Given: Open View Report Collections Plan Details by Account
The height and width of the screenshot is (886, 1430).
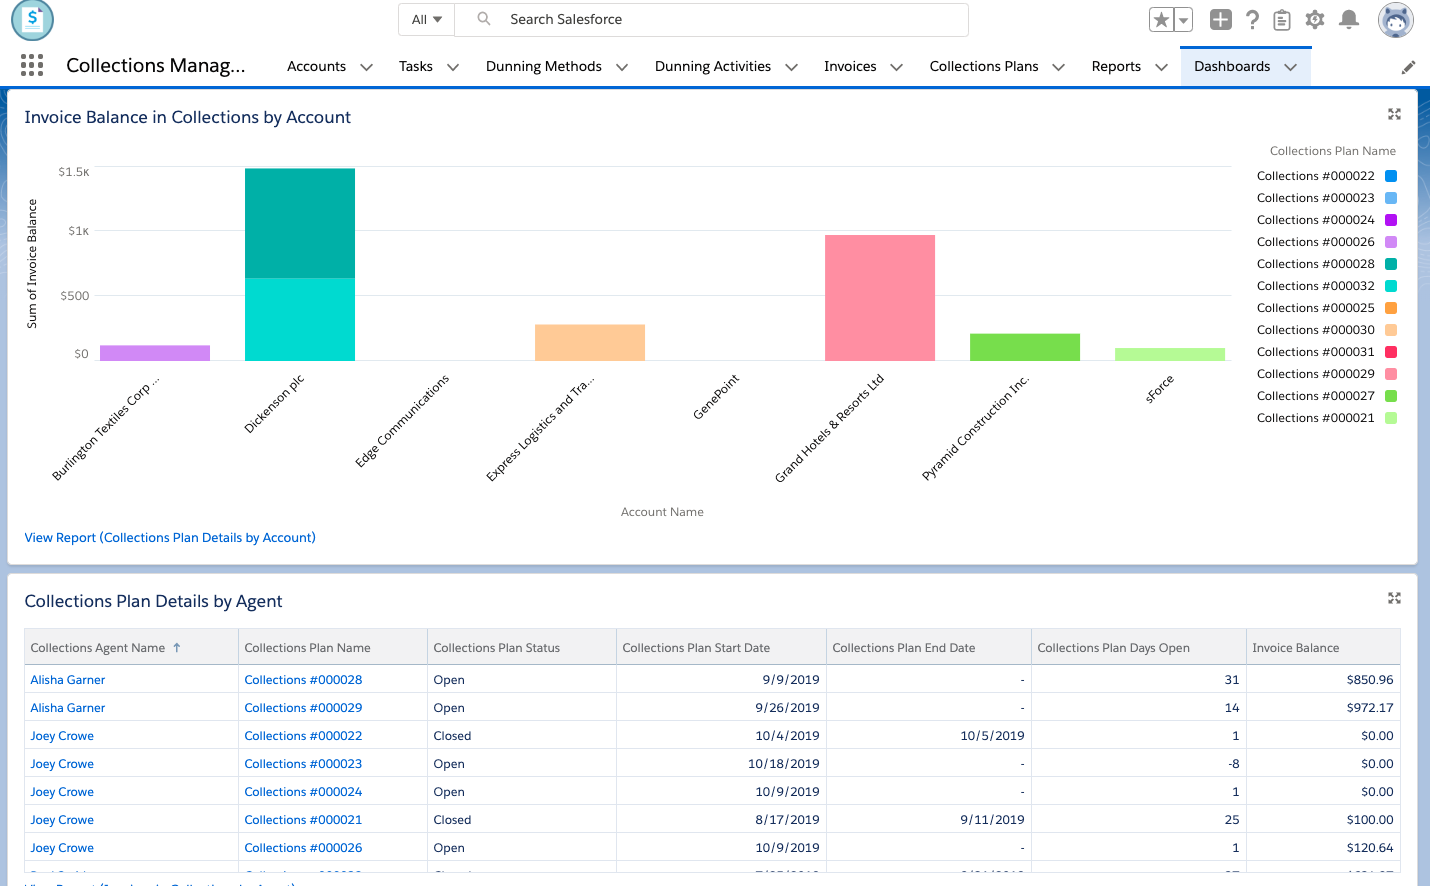Looking at the screenshot, I should coord(170,537).
